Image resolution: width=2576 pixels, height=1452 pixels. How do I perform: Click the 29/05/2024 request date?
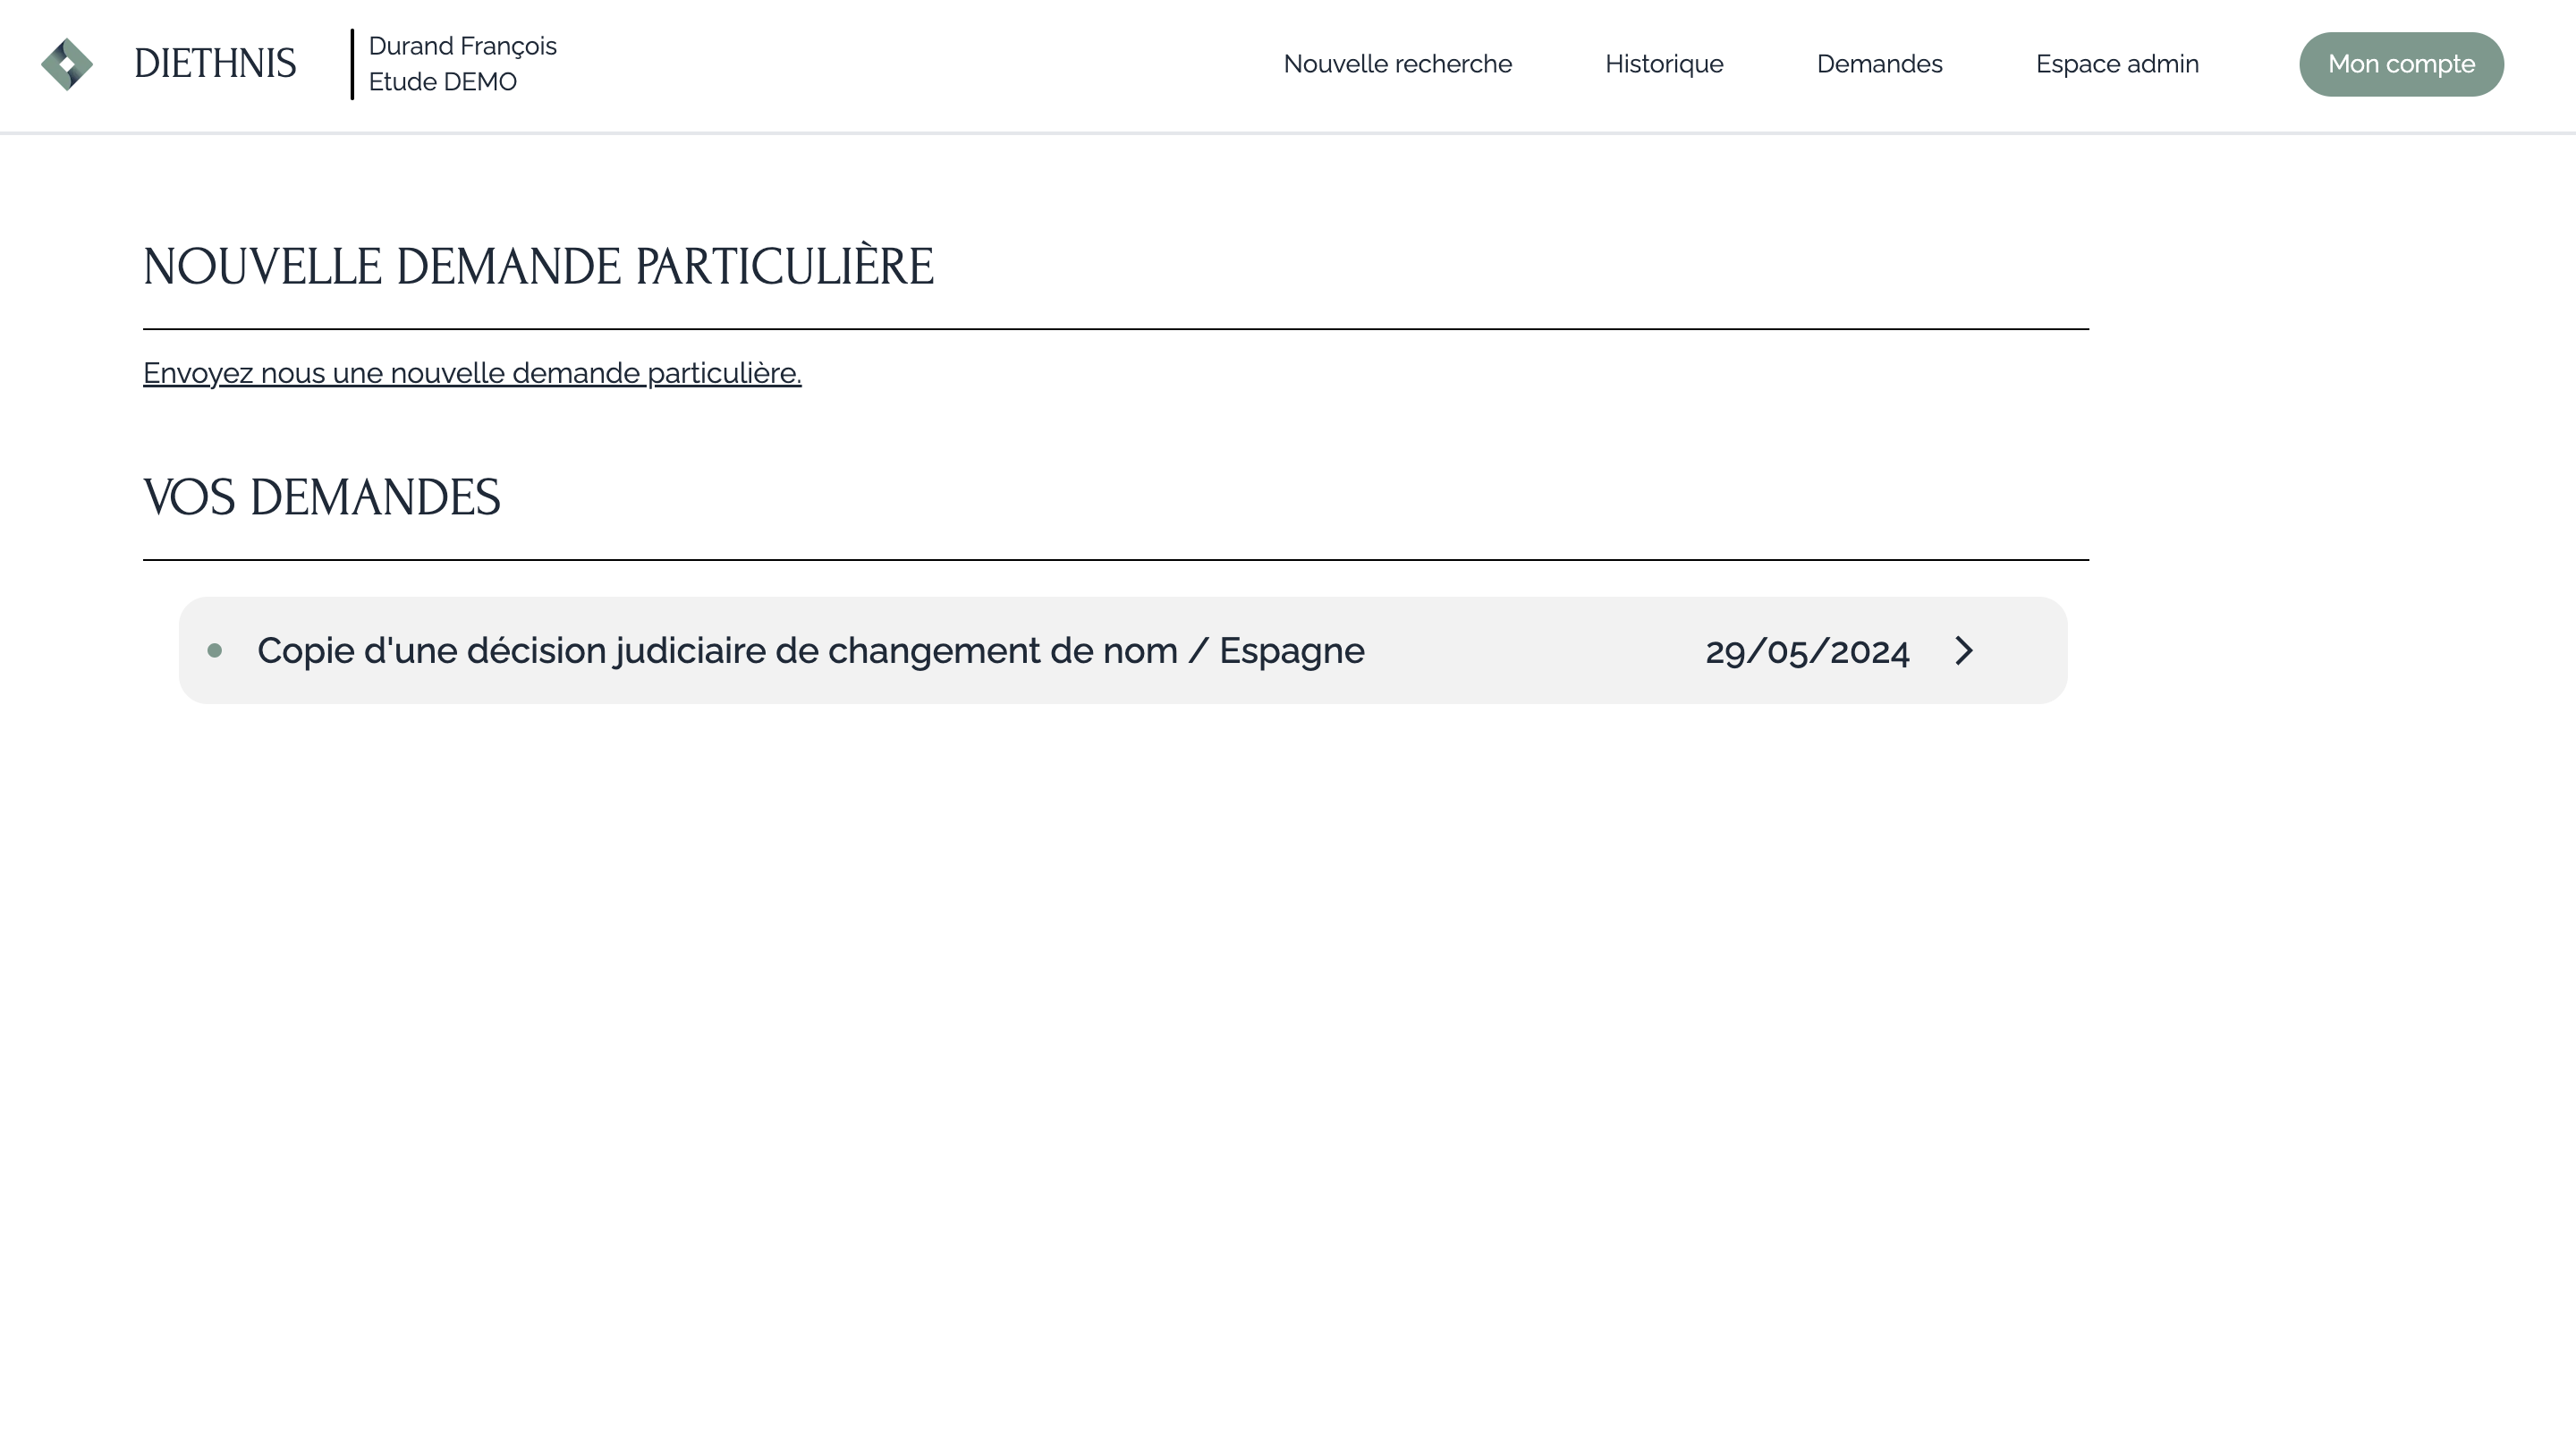(x=1807, y=652)
